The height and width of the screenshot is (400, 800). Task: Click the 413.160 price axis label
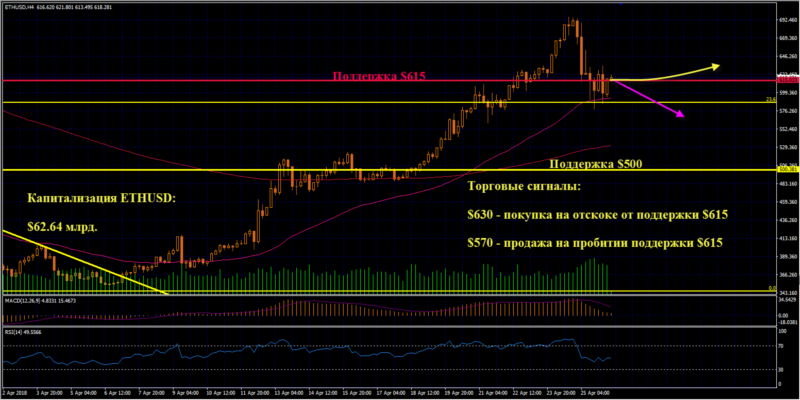[787, 238]
